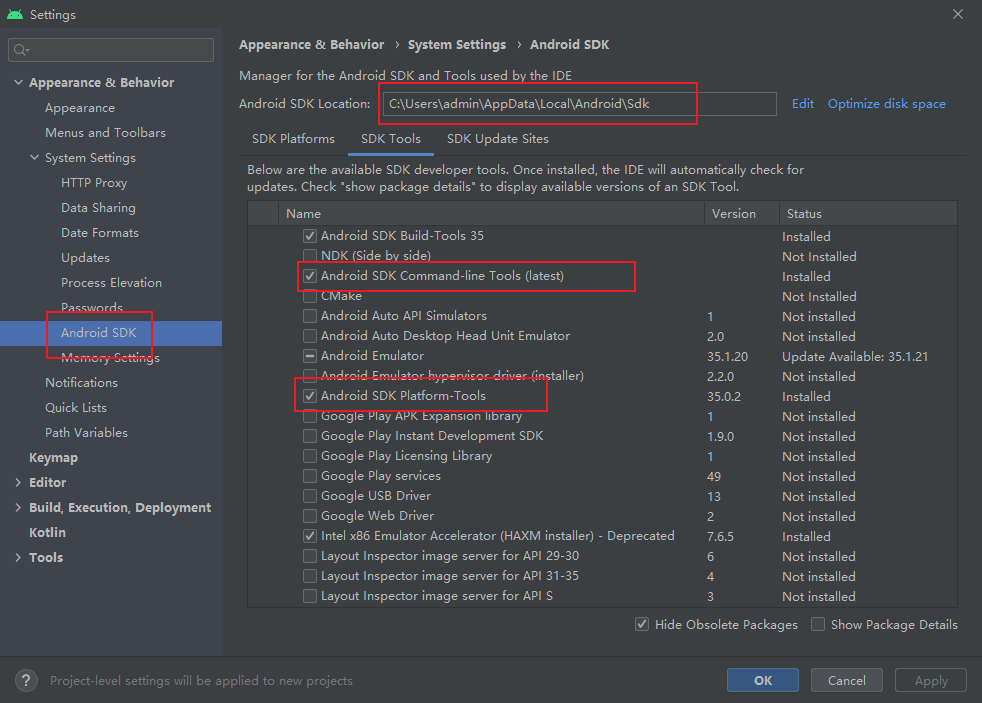Viewport: 982px width, 703px height.
Task: Select Layout Inspector image server API 29-30 row
Action: 602,556
